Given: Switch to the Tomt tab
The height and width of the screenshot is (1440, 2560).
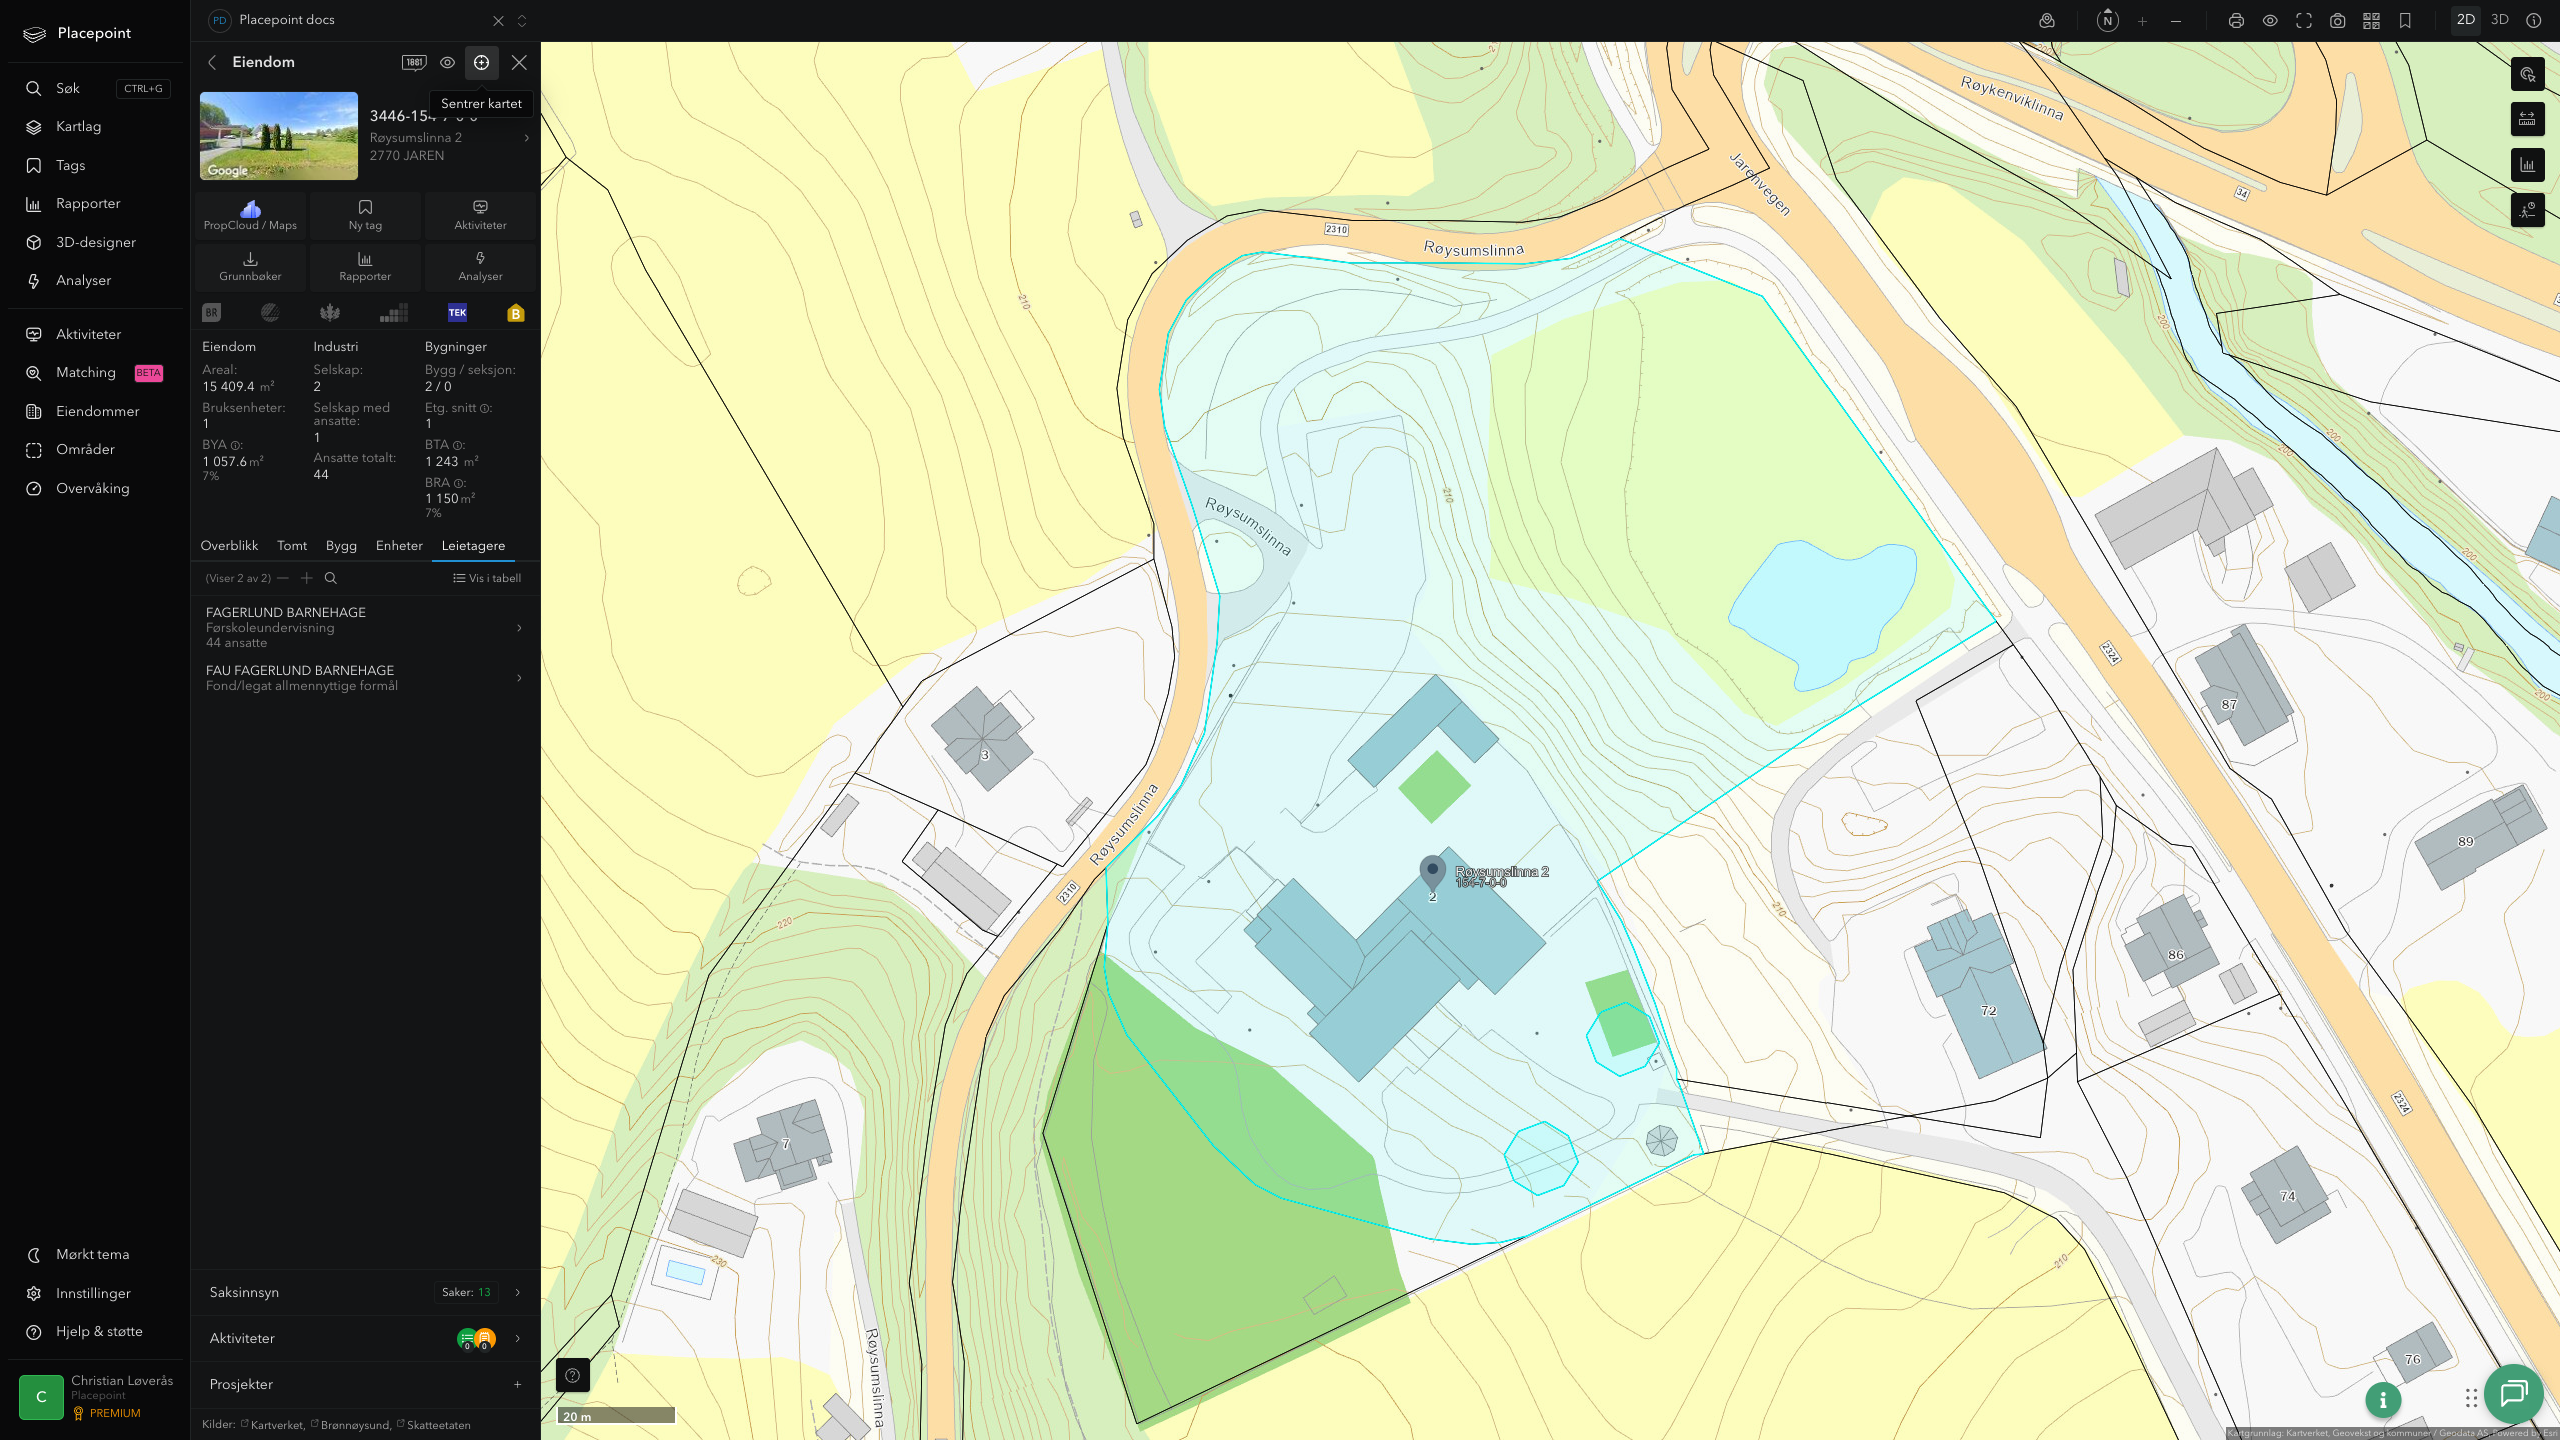Looking at the screenshot, I should pos(292,546).
